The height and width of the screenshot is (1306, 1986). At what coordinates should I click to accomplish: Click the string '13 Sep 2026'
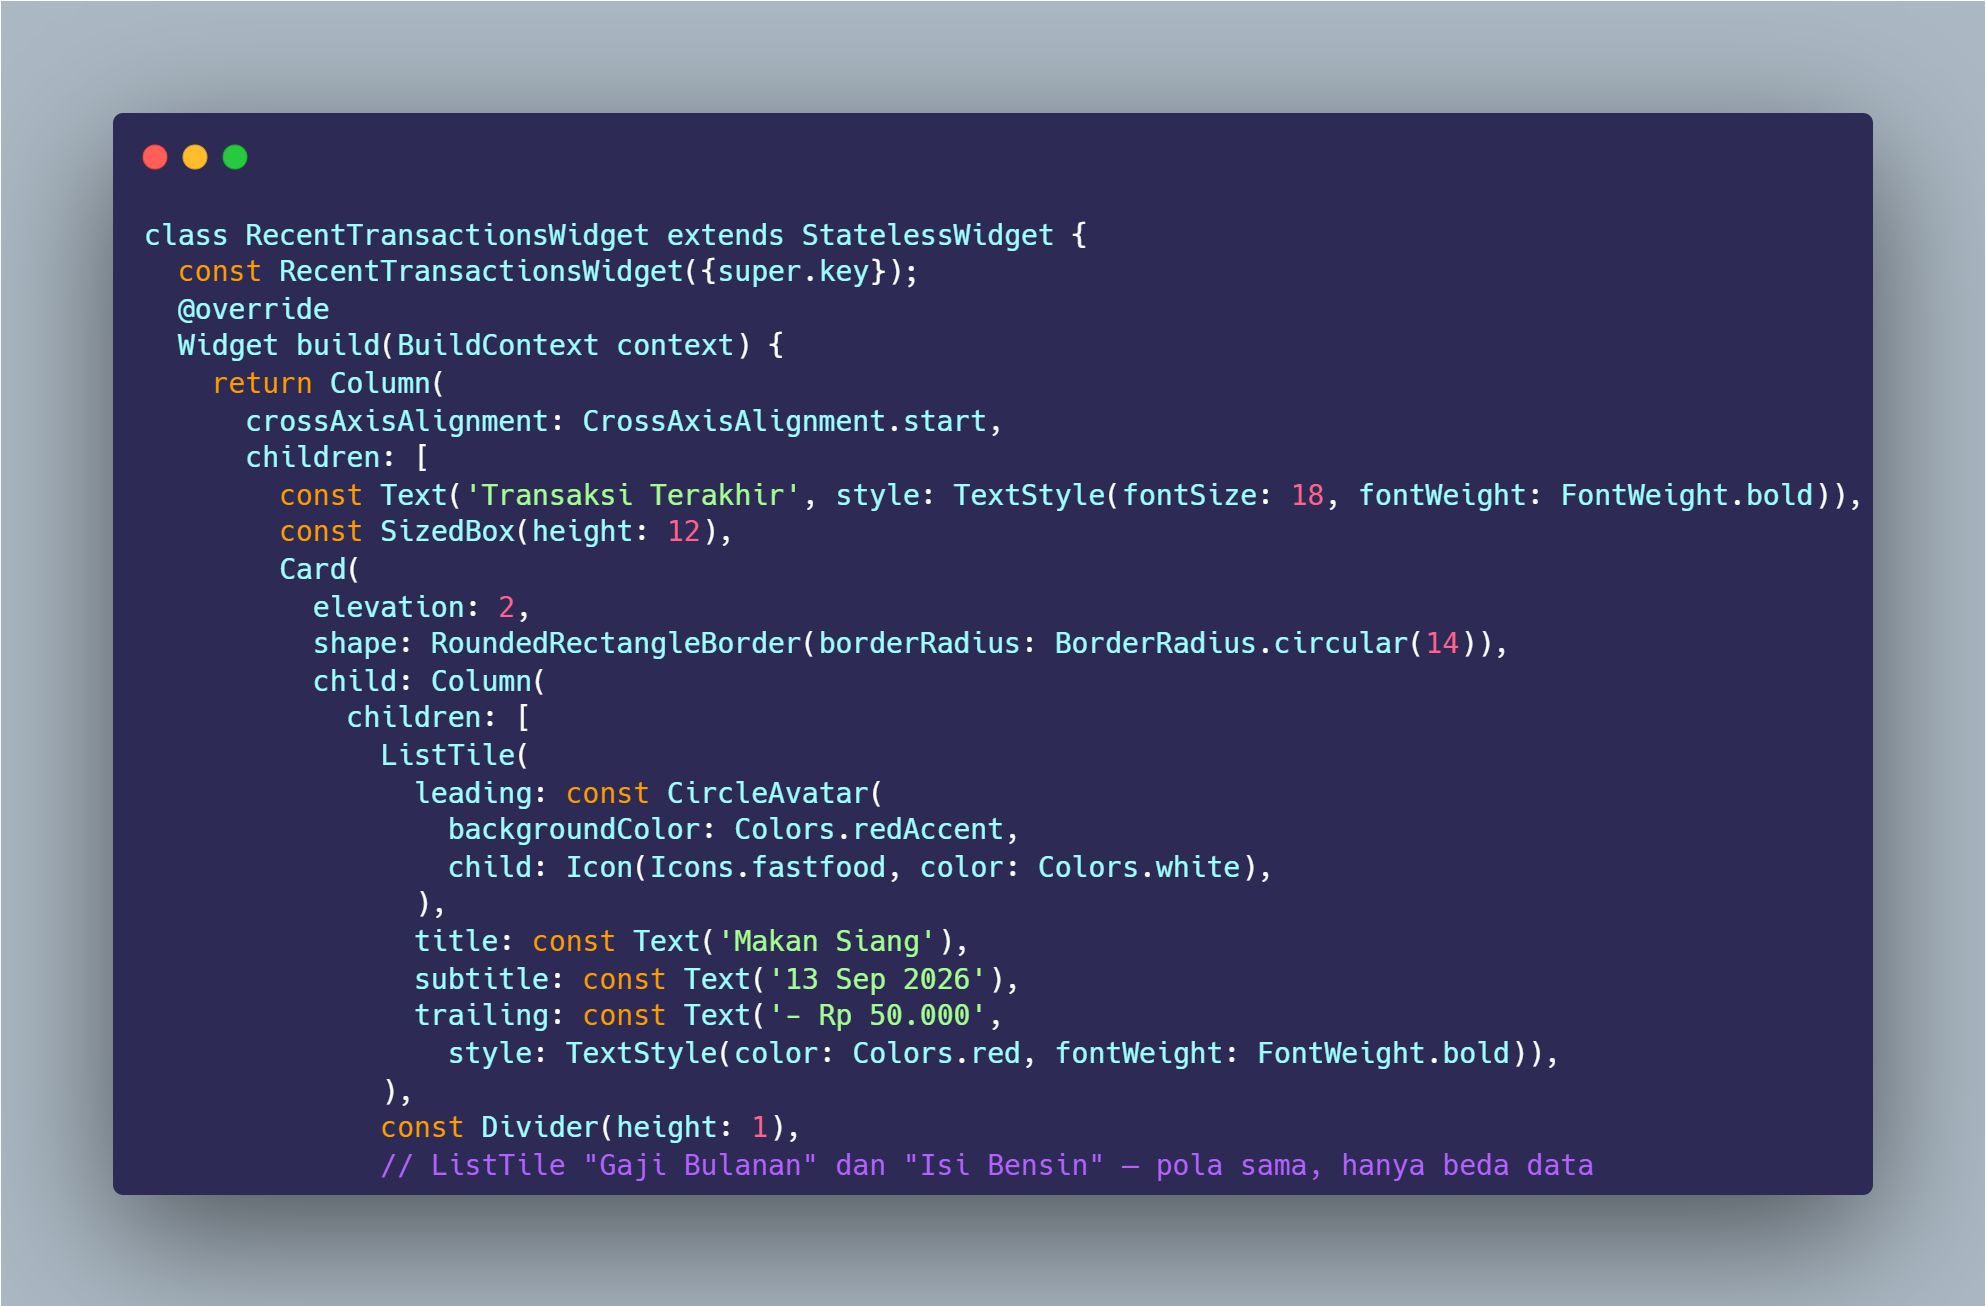point(878,979)
